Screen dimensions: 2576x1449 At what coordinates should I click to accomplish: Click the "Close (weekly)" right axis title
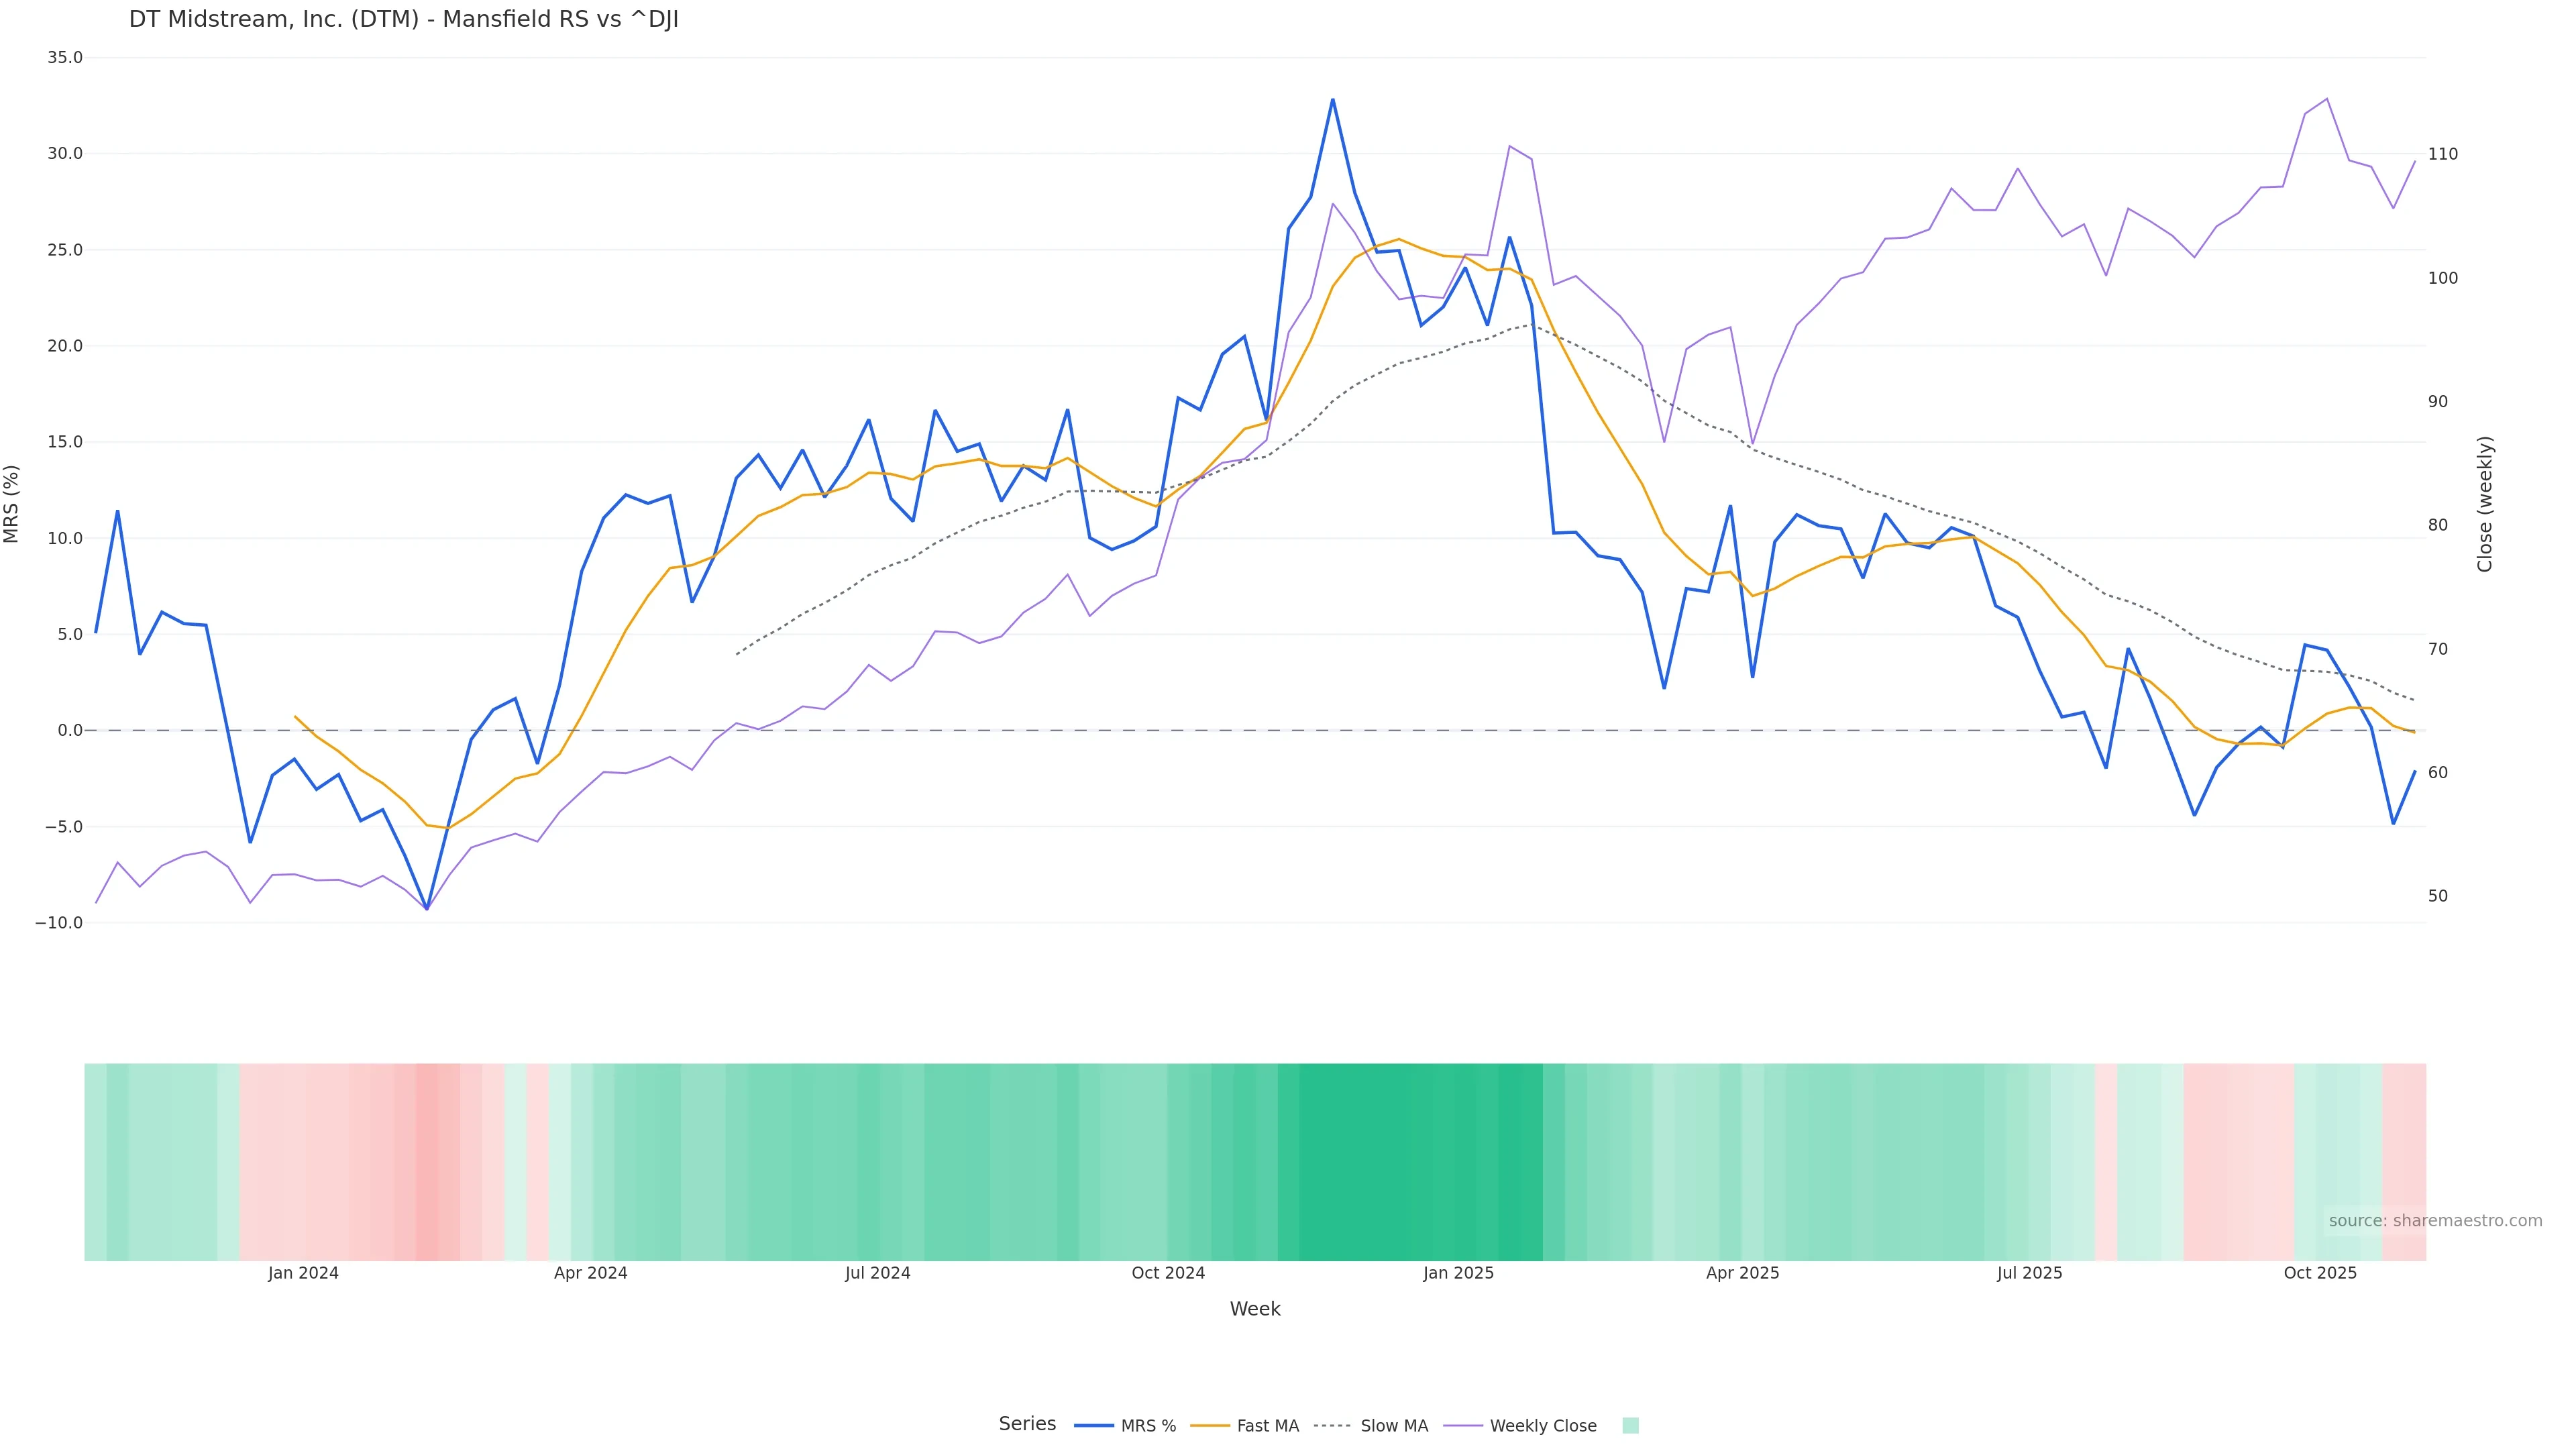coord(2485,503)
